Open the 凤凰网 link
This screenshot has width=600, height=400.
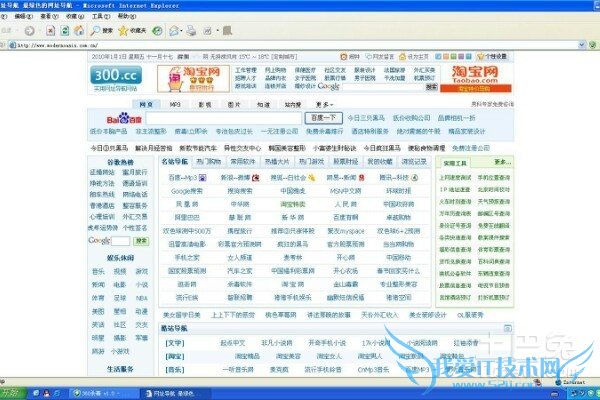(187, 204)
